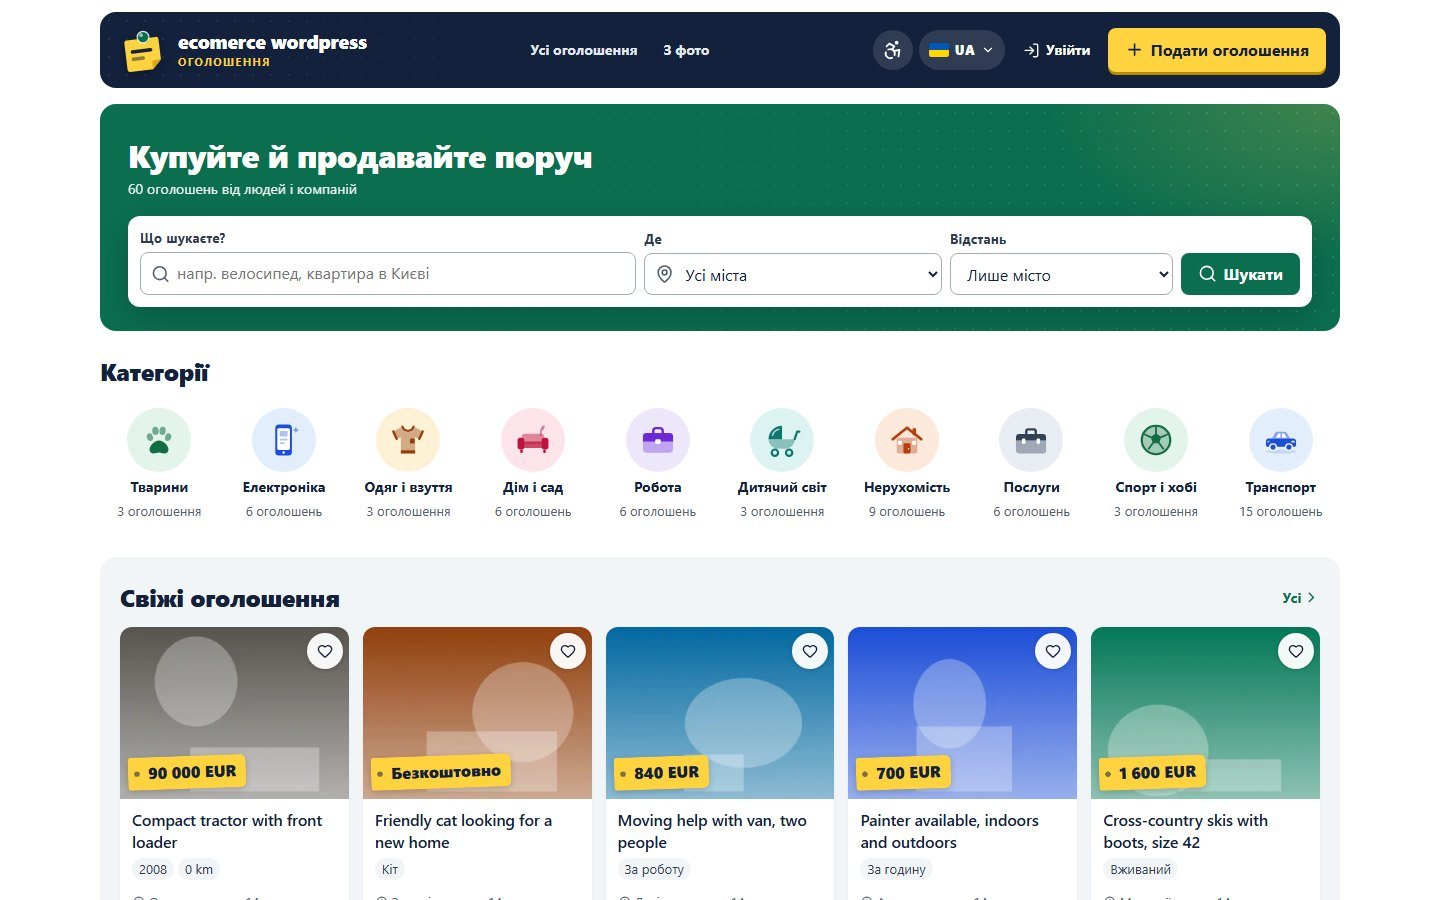Viewport: 1440px width, 900px height.
Task: Click the Шукати search button
Action: (x=1240, y=274)
